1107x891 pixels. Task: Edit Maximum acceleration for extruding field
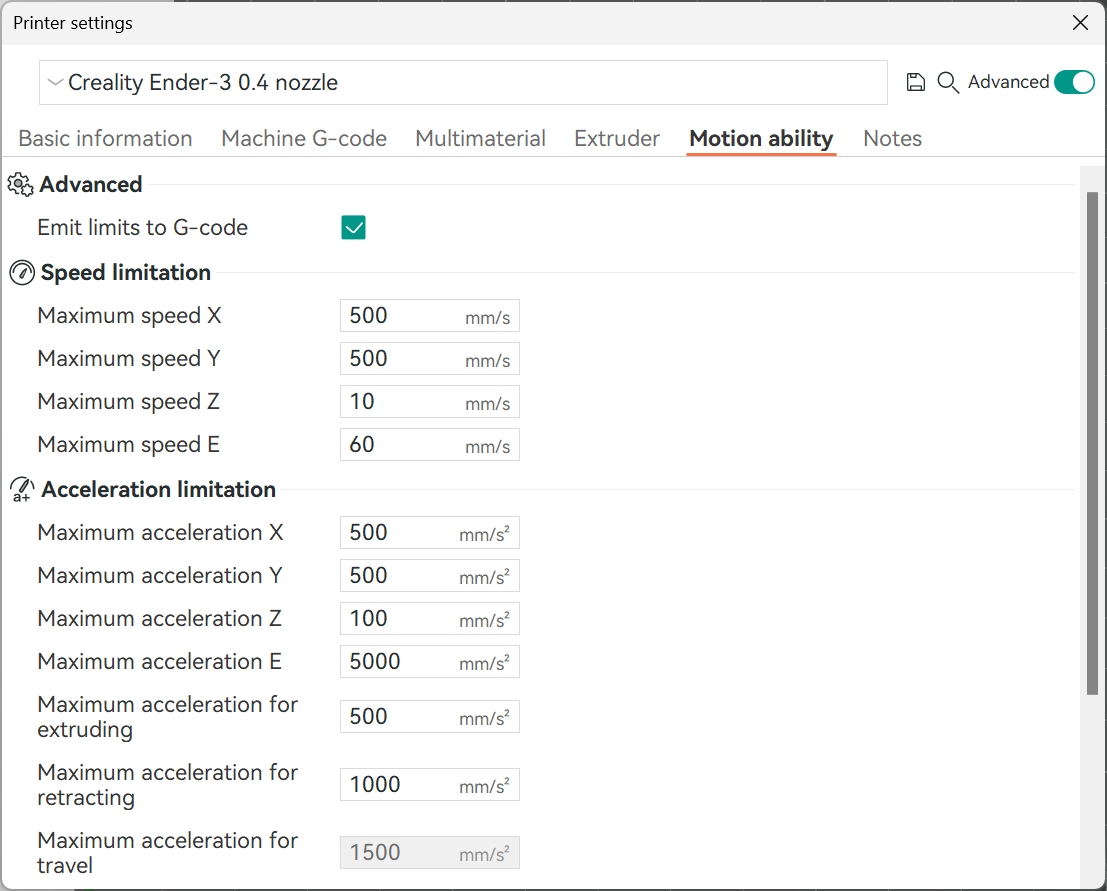[x=429, y=717]
